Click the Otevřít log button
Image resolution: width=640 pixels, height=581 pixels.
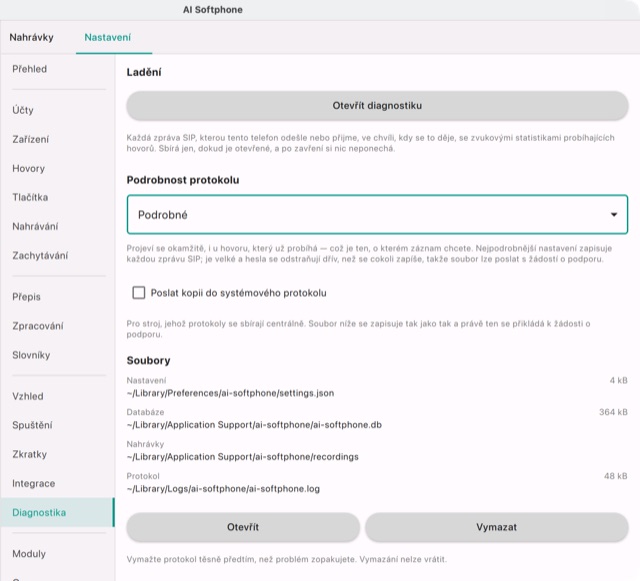[x=243, y=527]
